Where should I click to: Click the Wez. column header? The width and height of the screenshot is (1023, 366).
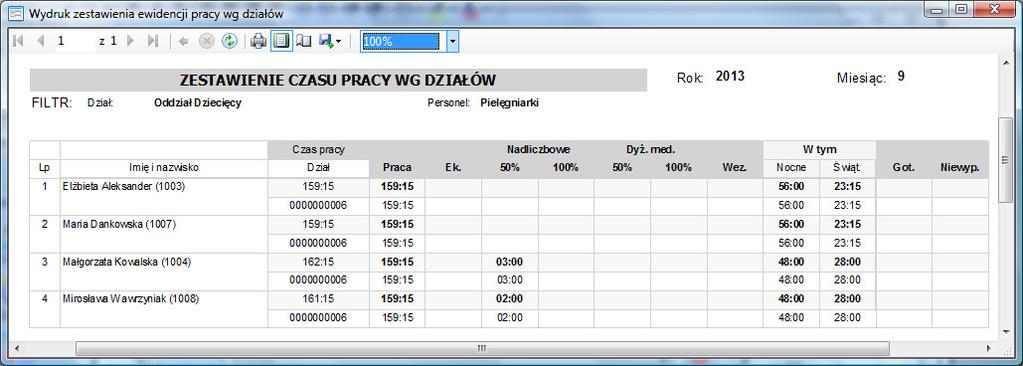(x=735, y=168)
